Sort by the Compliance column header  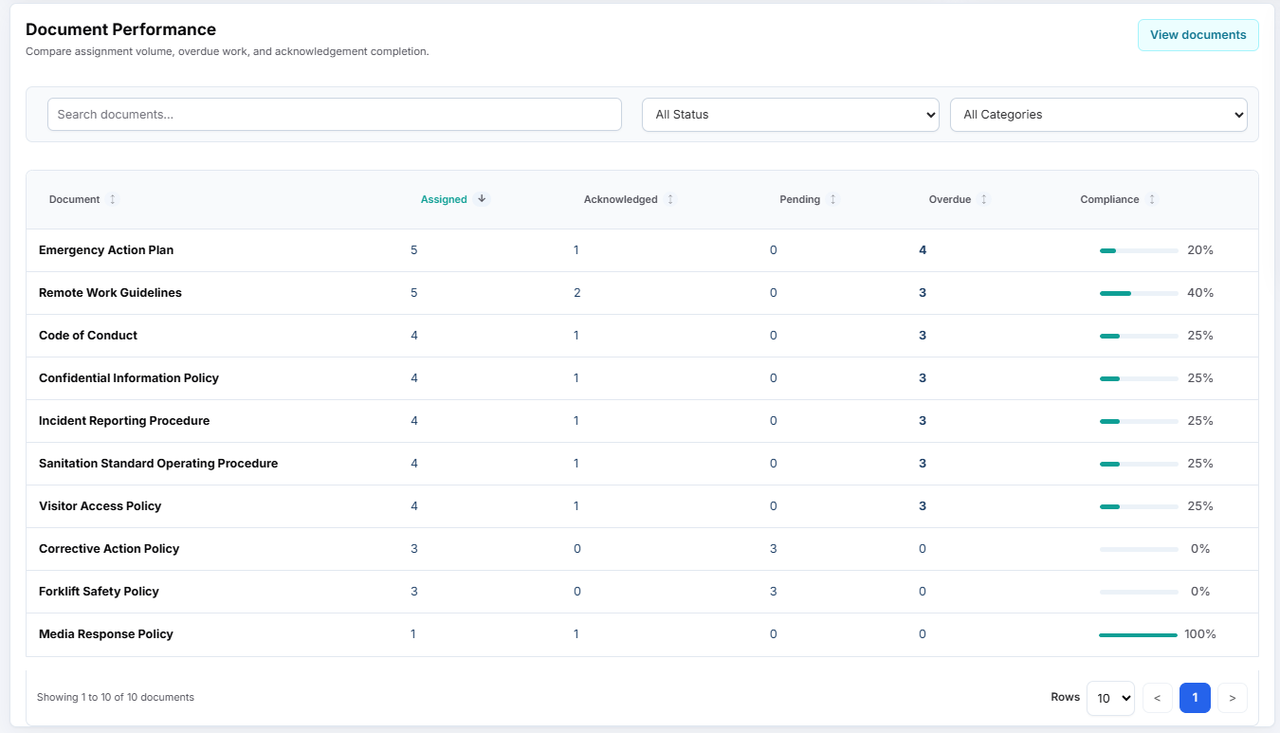point(1109,199)
